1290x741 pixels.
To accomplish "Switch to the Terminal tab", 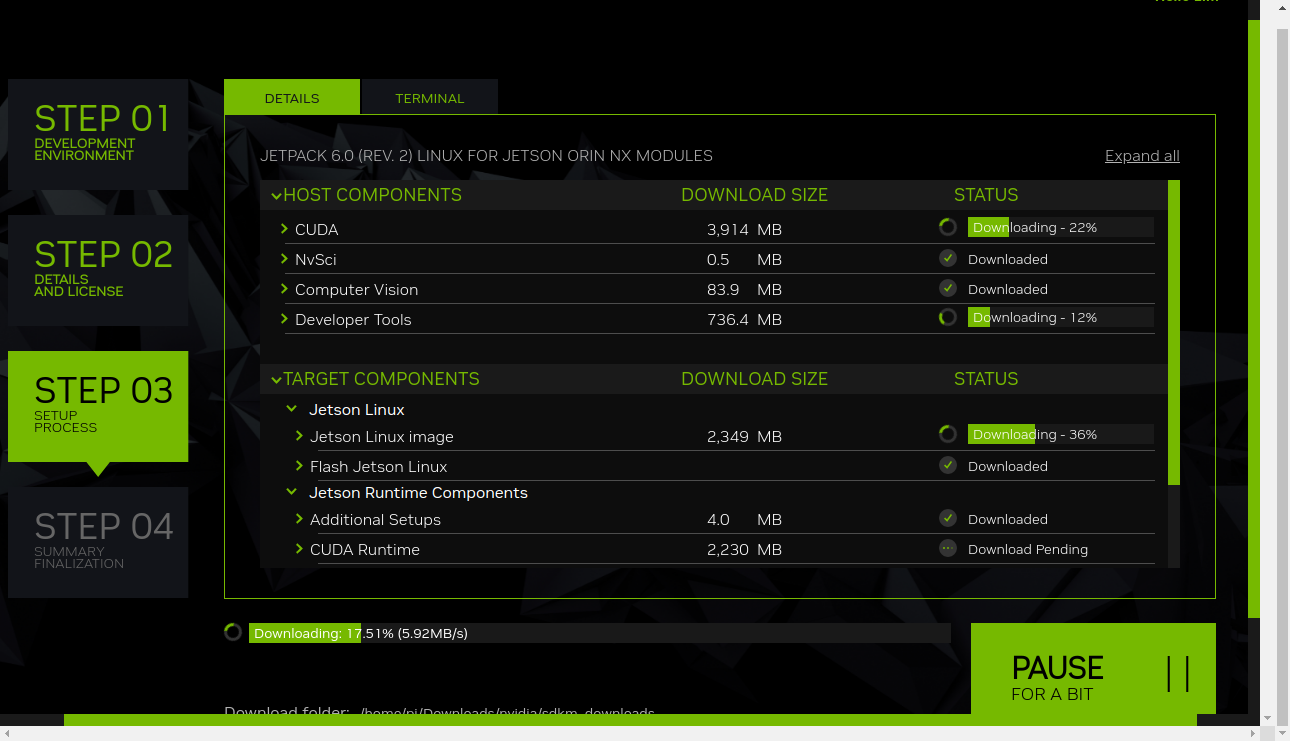I will 430,97.
